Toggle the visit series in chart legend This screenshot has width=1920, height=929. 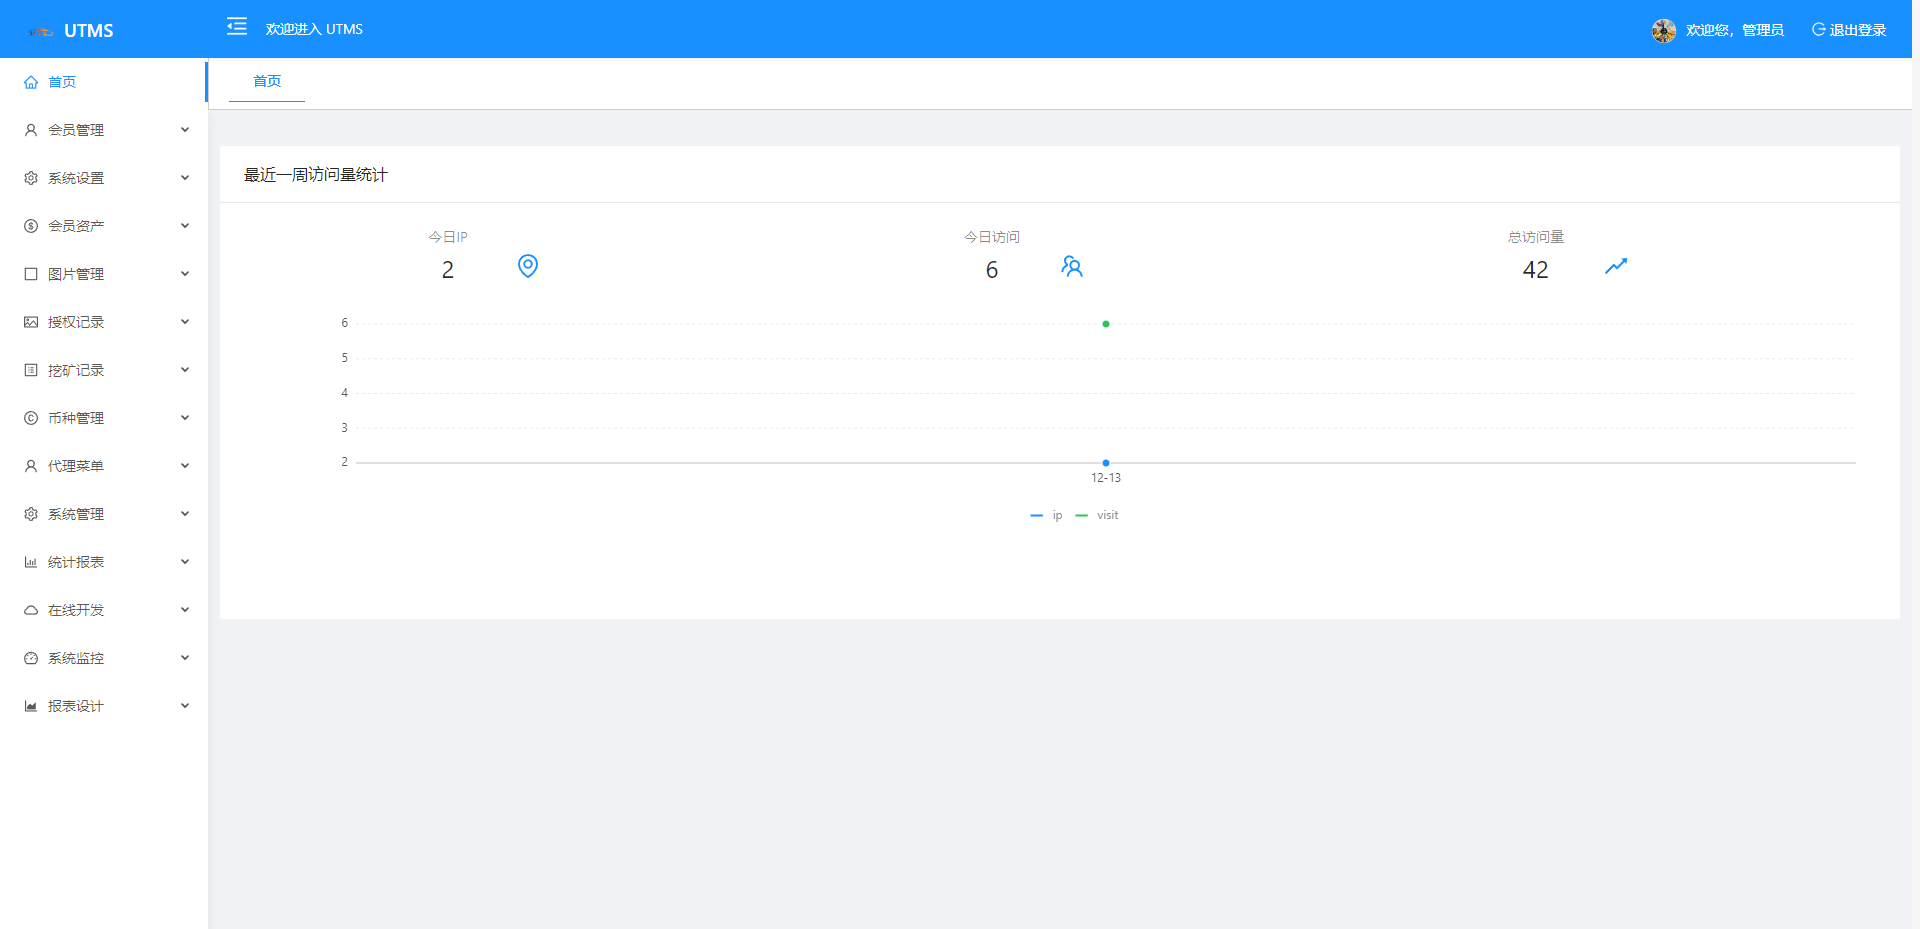point(1097,515)
